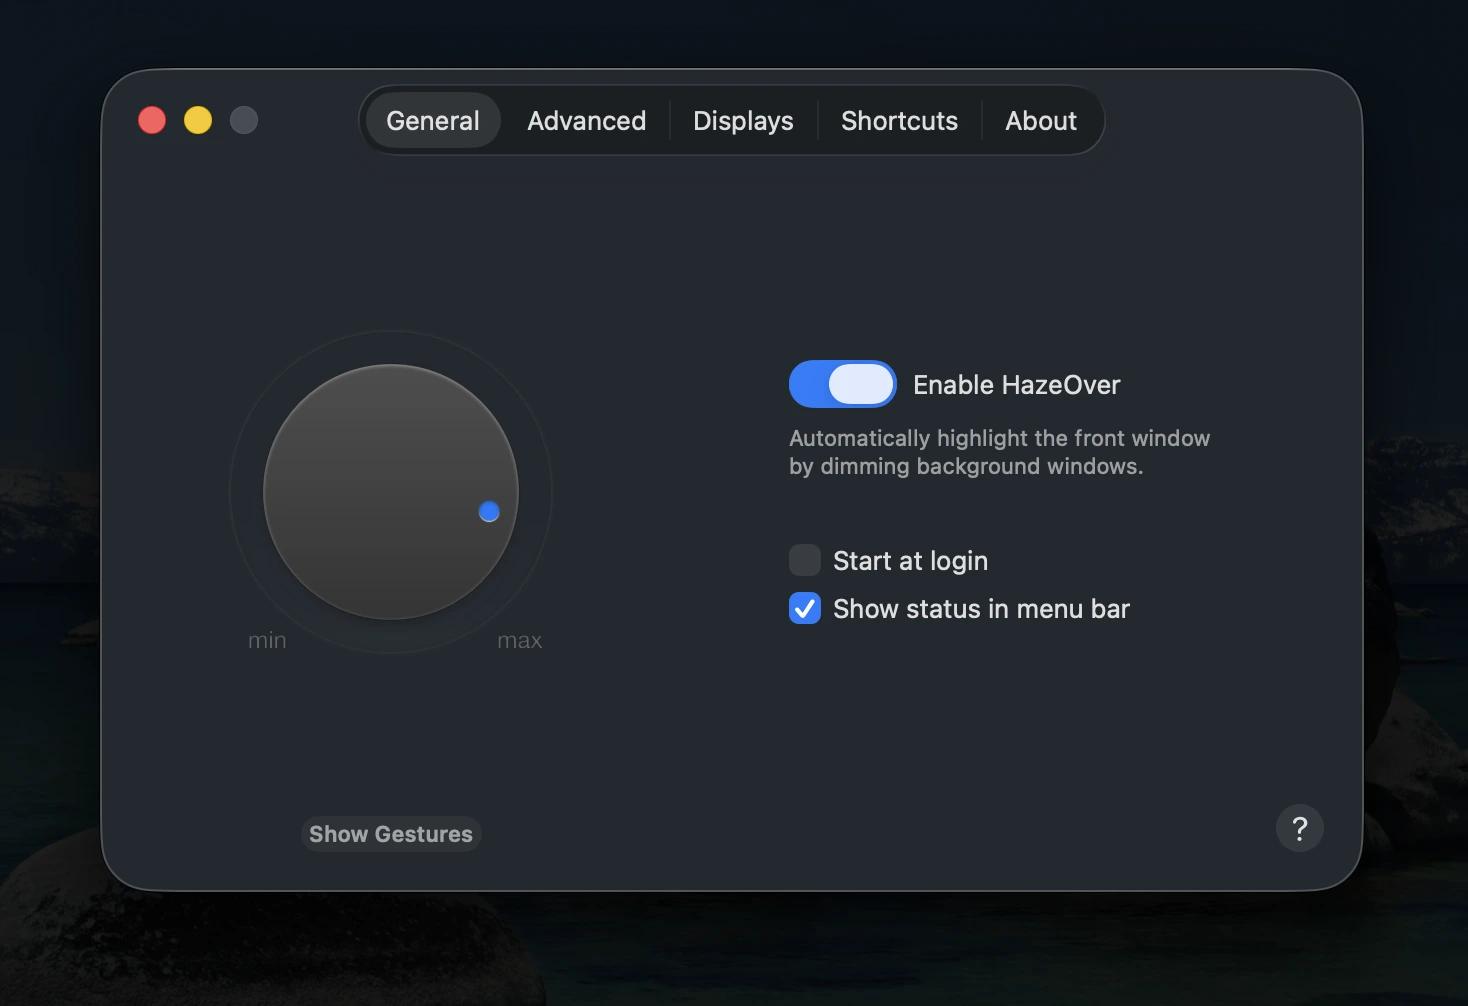Click the max label below the dial
This screenshot has width=1468, height=1006.
point(519,640)
